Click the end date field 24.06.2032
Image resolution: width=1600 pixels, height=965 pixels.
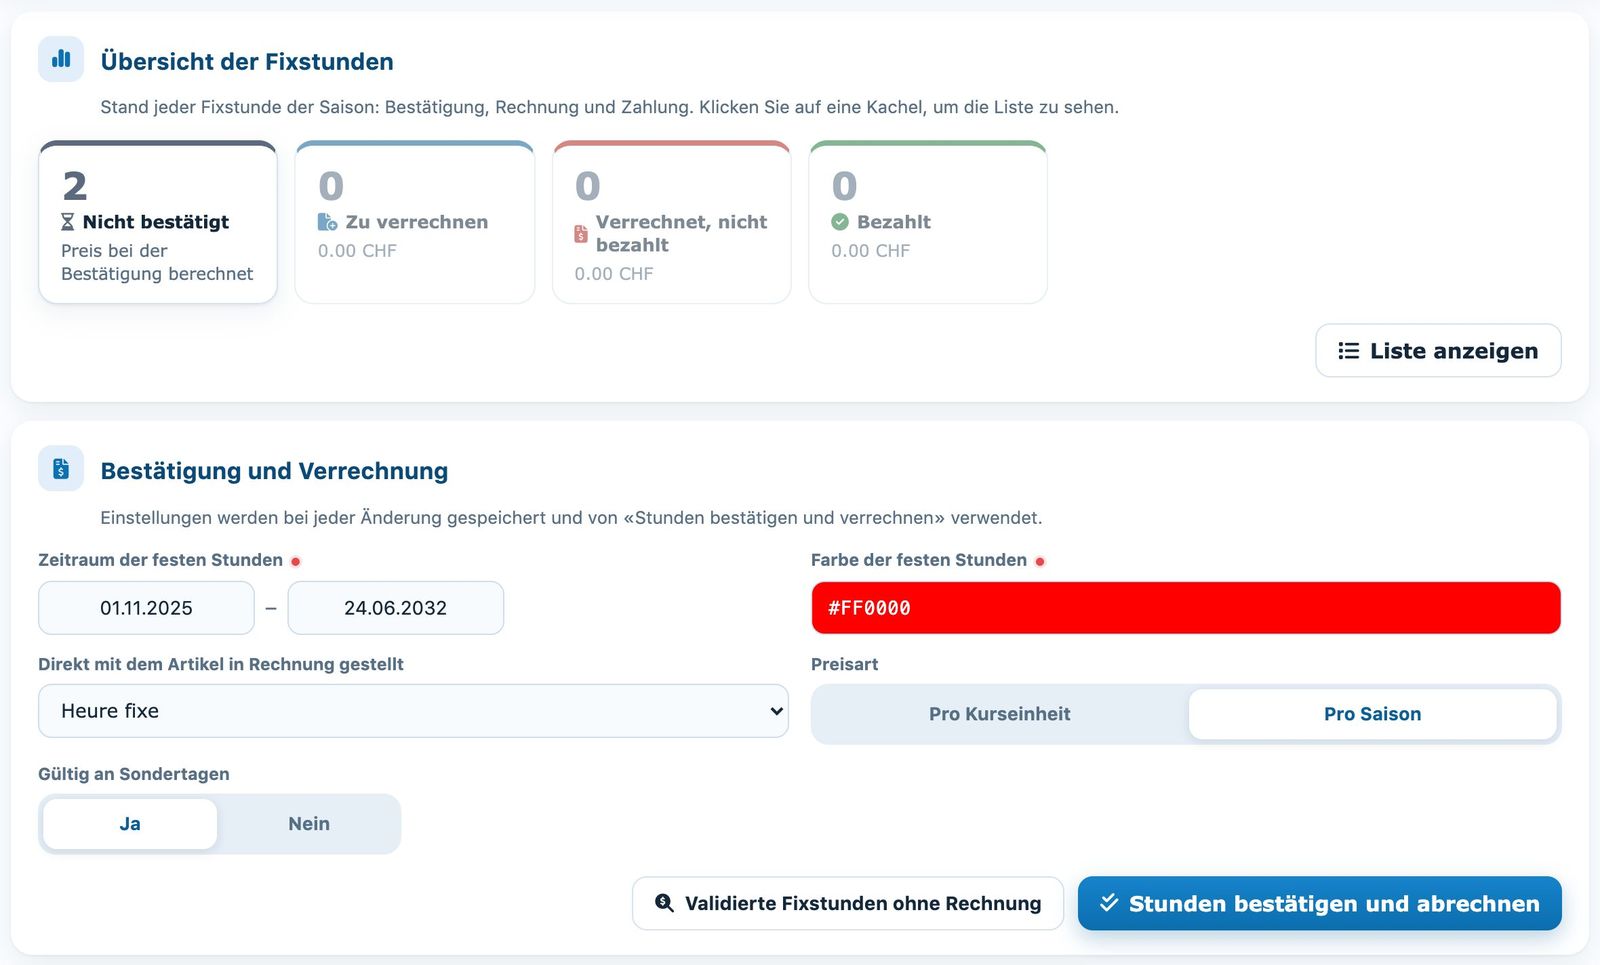[396, 608]
